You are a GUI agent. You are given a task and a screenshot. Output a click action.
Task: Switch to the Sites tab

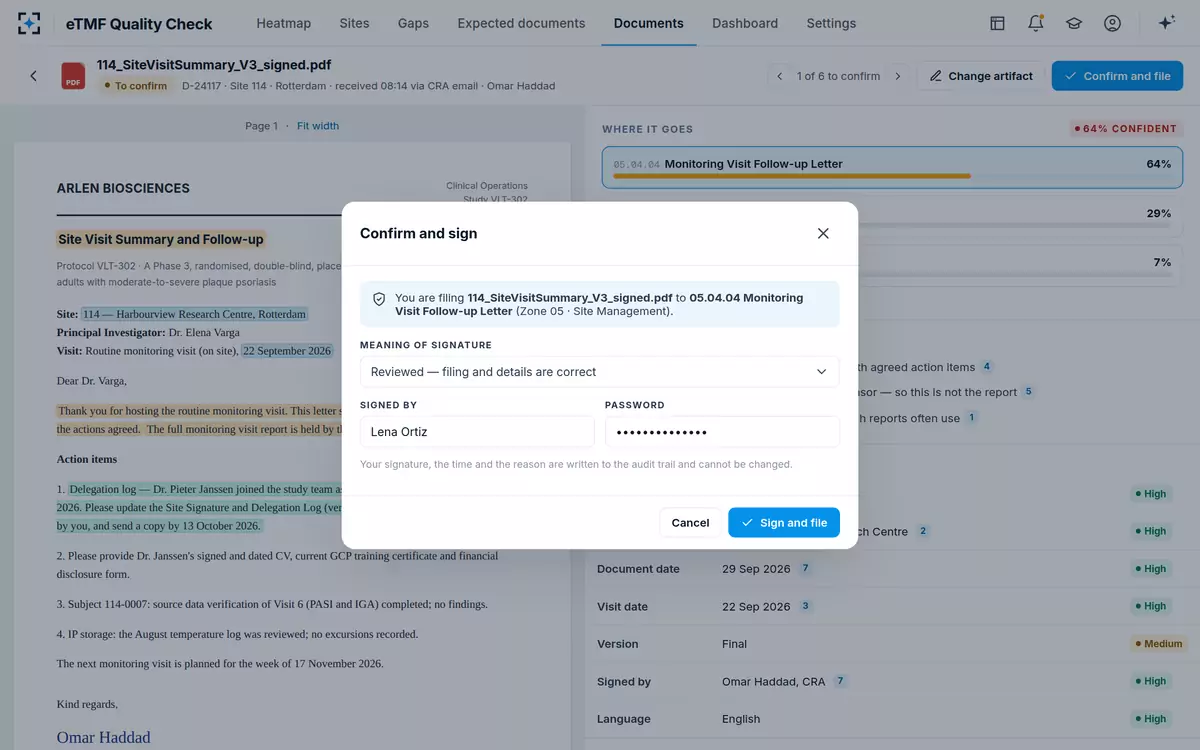pyautogui.click(x=354, y=23)
